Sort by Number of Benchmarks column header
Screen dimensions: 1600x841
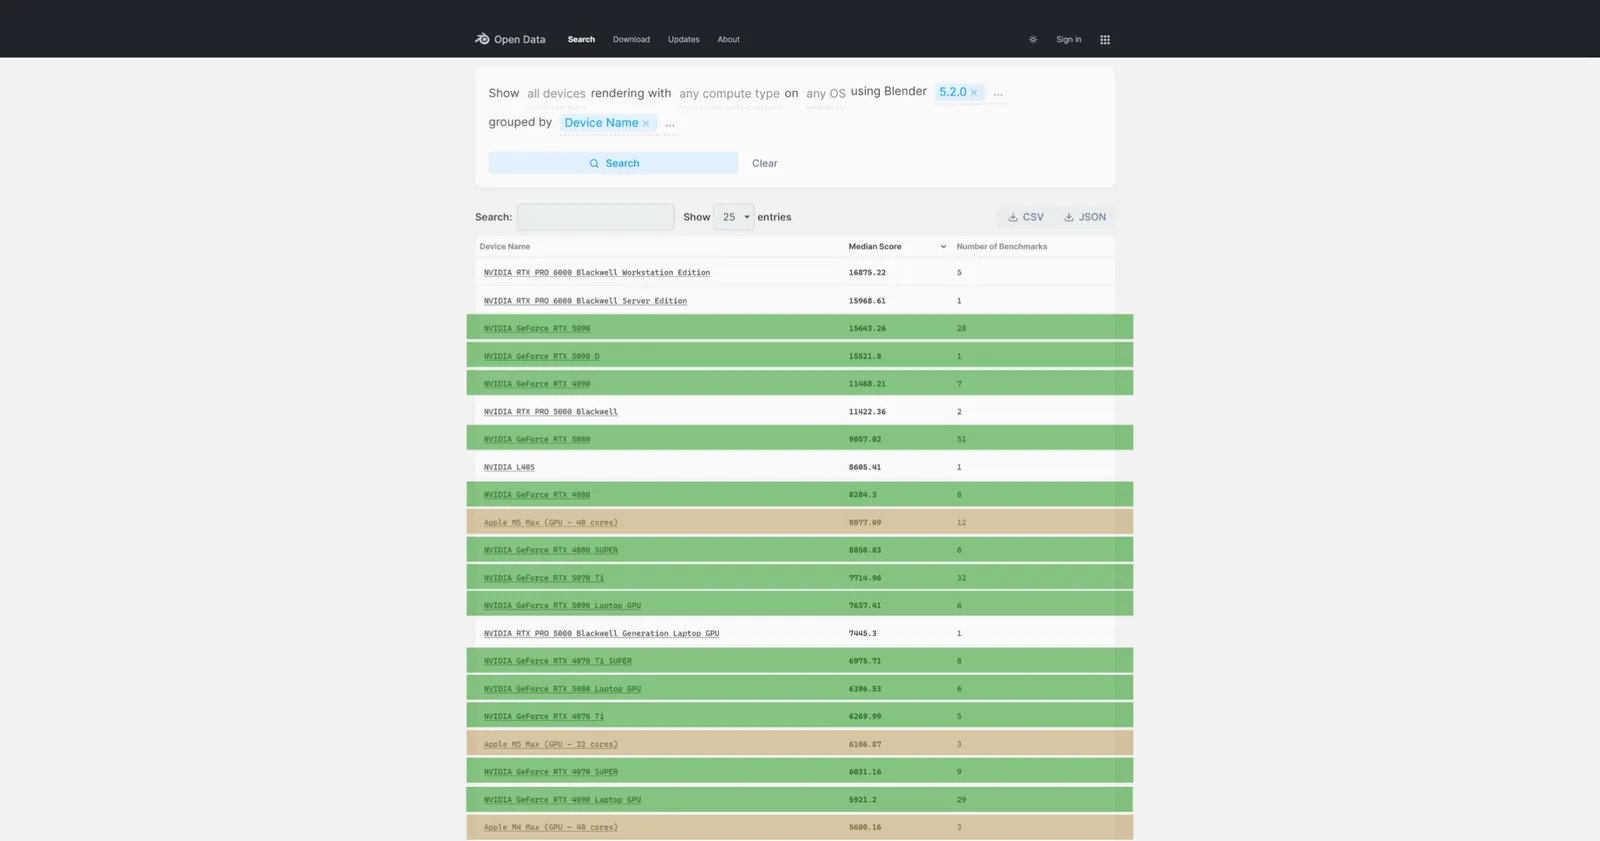click(1002, 247)
